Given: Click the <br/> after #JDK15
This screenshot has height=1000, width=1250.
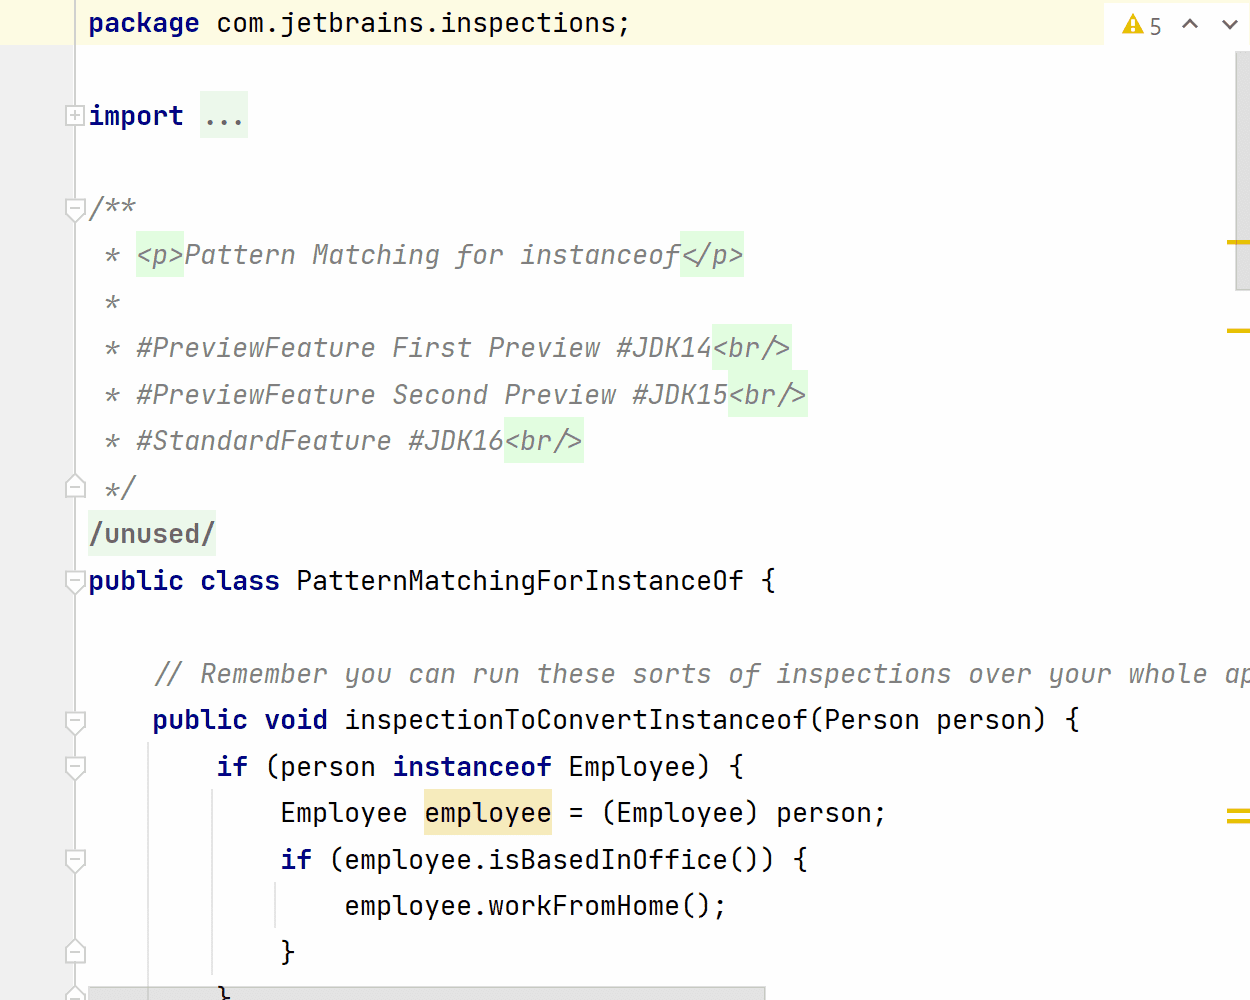Looking at the screenshot, I should (x=768, y=395).
